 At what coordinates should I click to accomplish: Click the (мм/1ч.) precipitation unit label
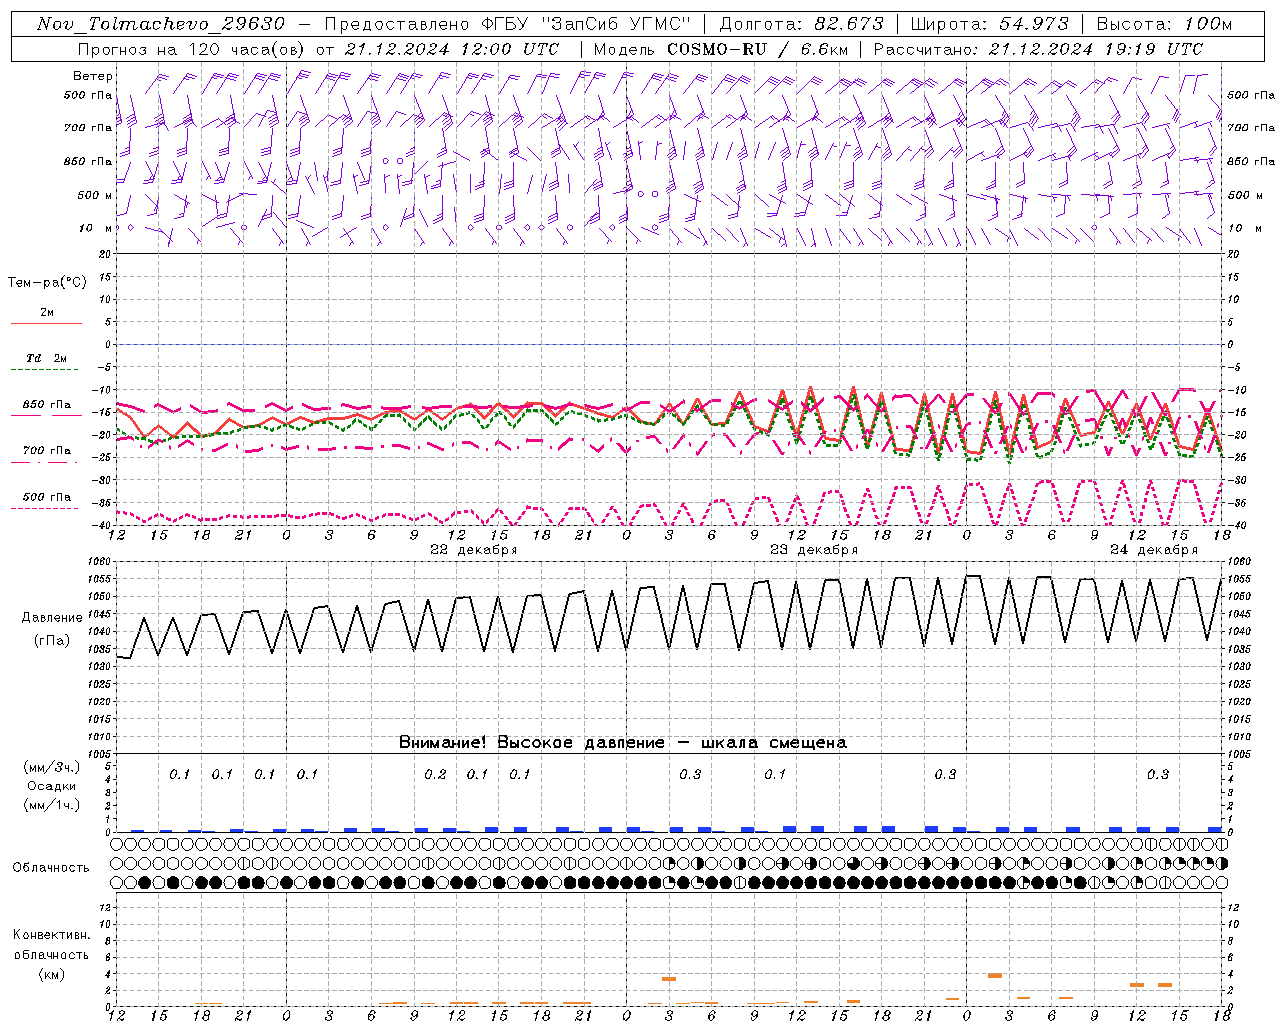[51, 805]
